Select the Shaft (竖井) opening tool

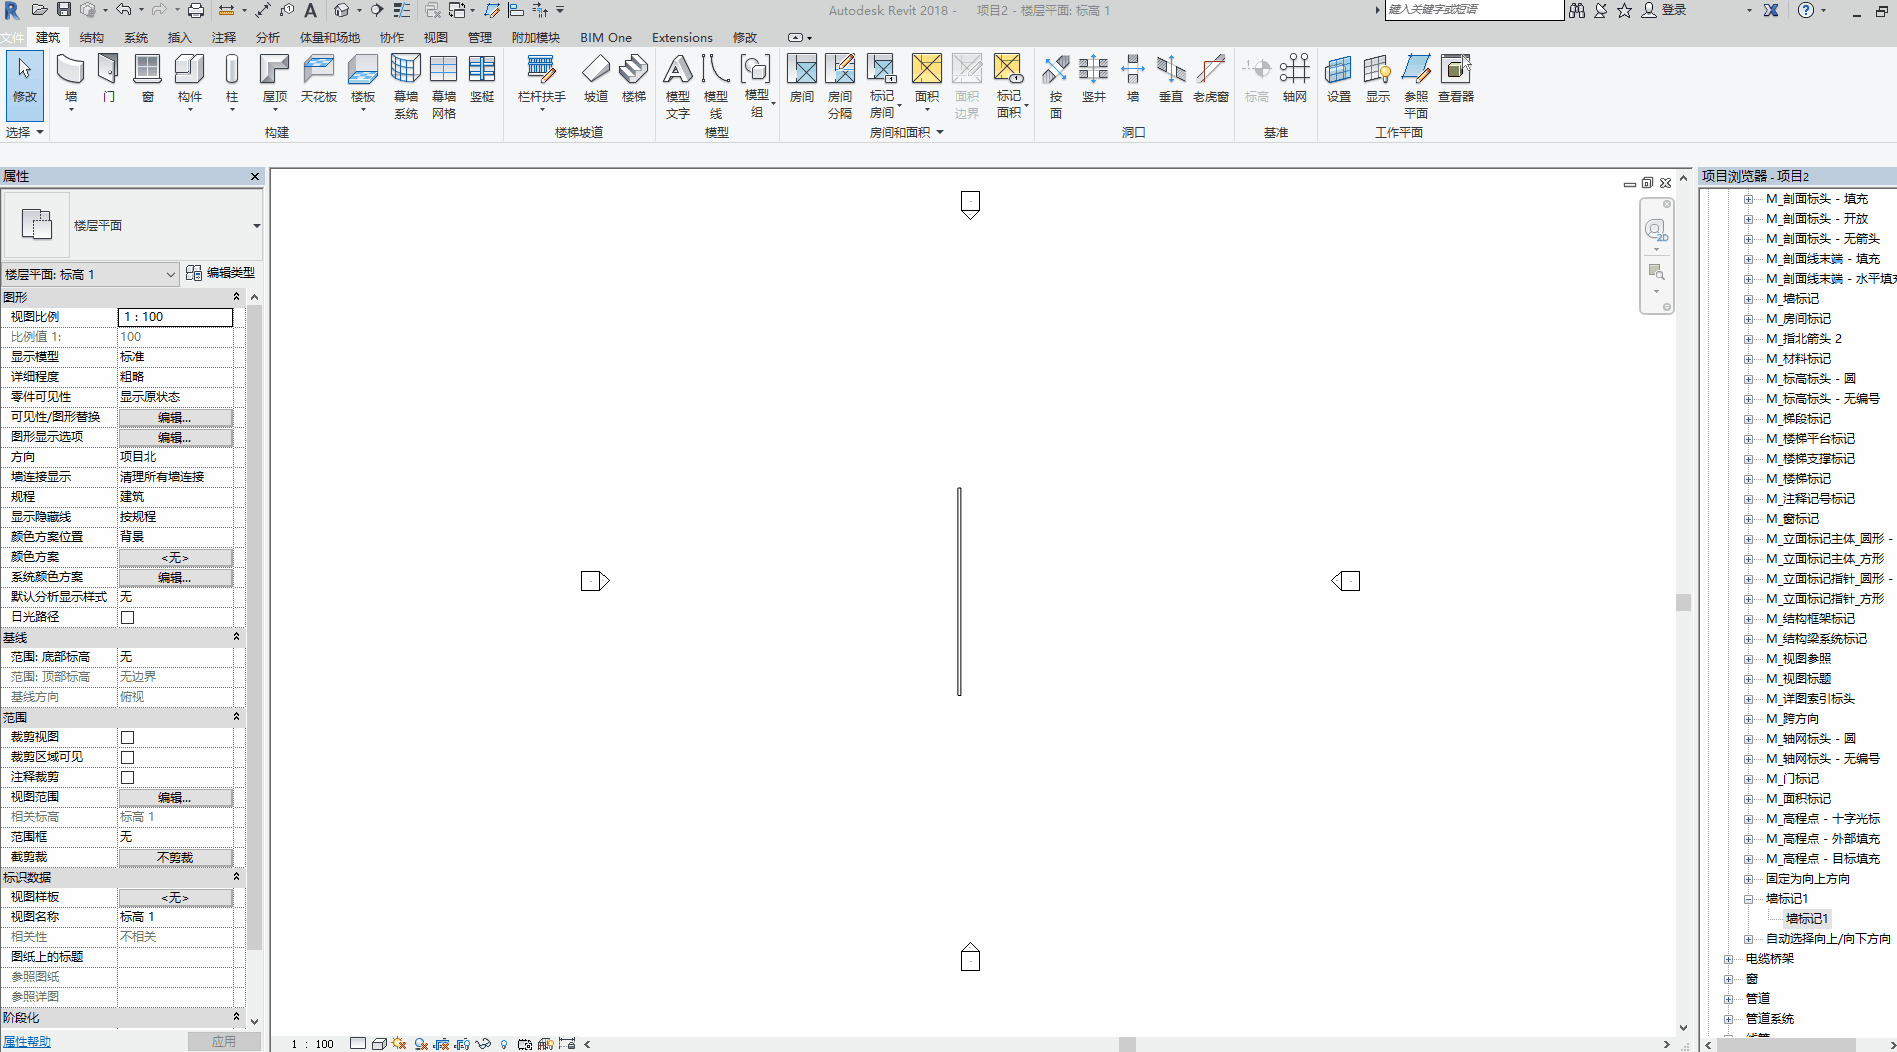click(1094, 79)
